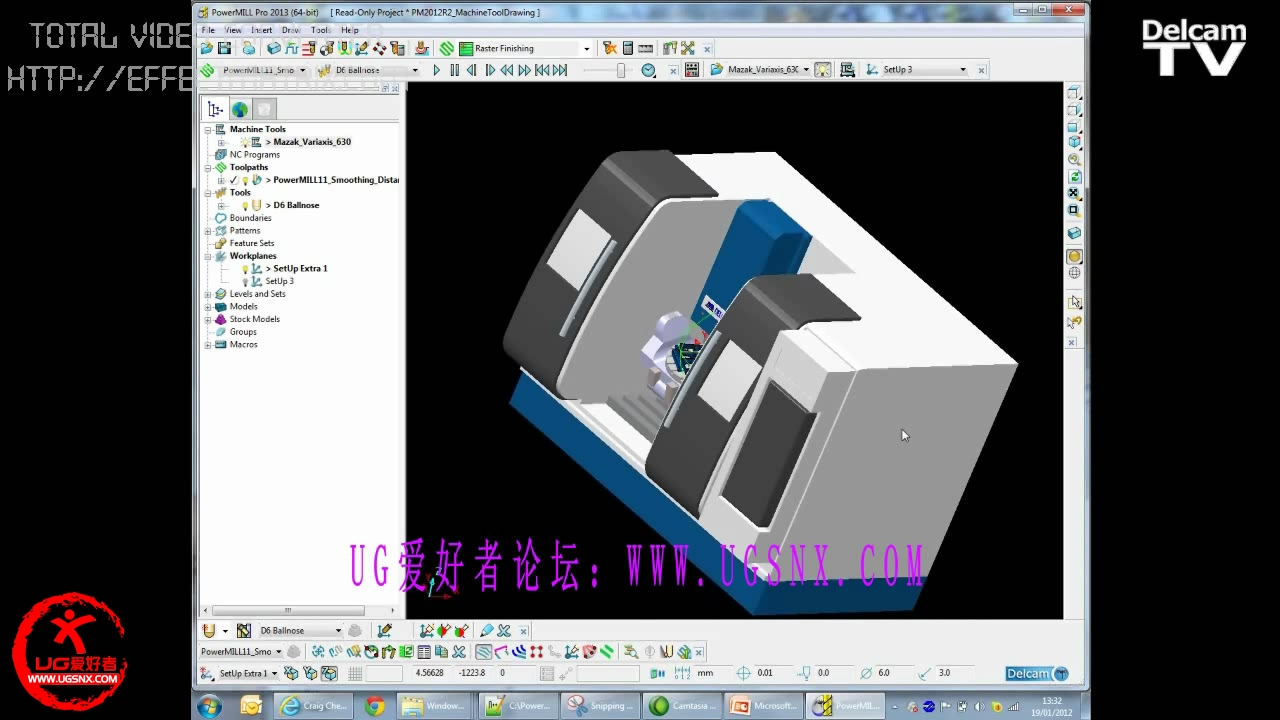Toggle lightbulb for D6 Ballnose tool
1280x720 pixels.
(245, 206)
